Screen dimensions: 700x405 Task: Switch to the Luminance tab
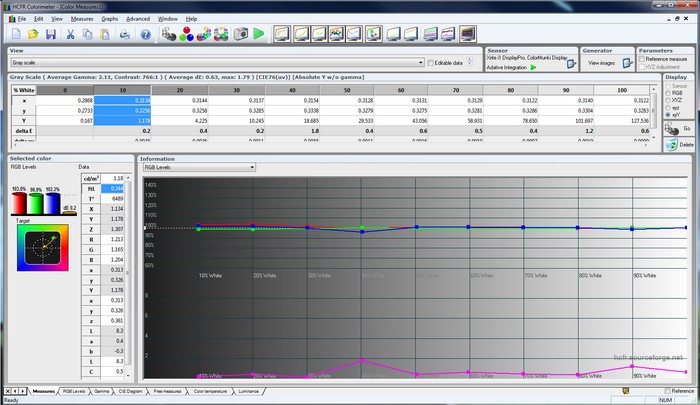tap(249, 391)
